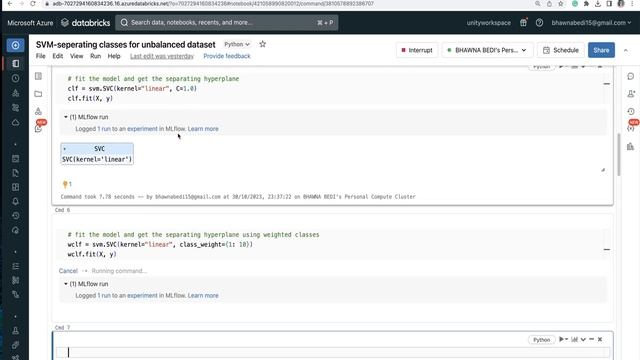This screenshot has height=360, width=640.
Task: Open the '1 run' link in Cmd 5 output
Action: click(x=104, y=129)
